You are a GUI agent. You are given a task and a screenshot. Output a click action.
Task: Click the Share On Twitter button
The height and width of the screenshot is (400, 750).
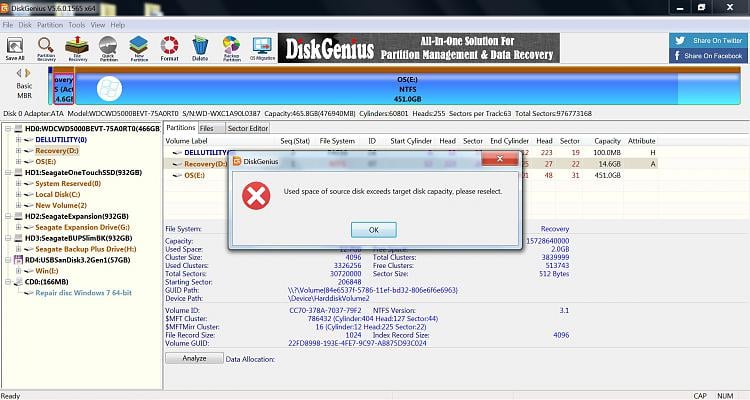(x=708, y=41)
